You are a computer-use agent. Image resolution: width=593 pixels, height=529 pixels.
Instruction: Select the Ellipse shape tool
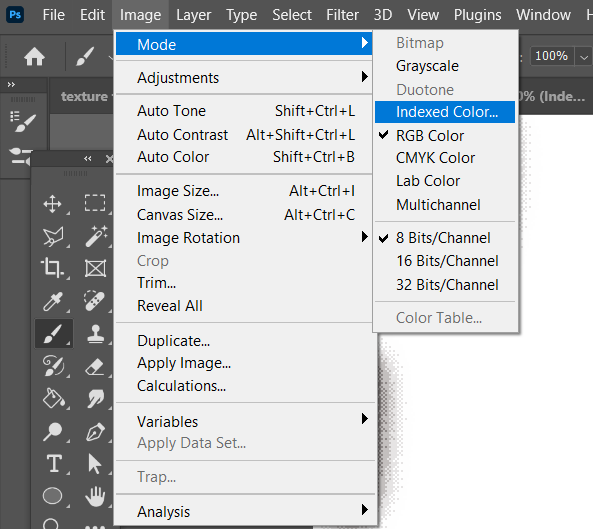pos(52,496)
